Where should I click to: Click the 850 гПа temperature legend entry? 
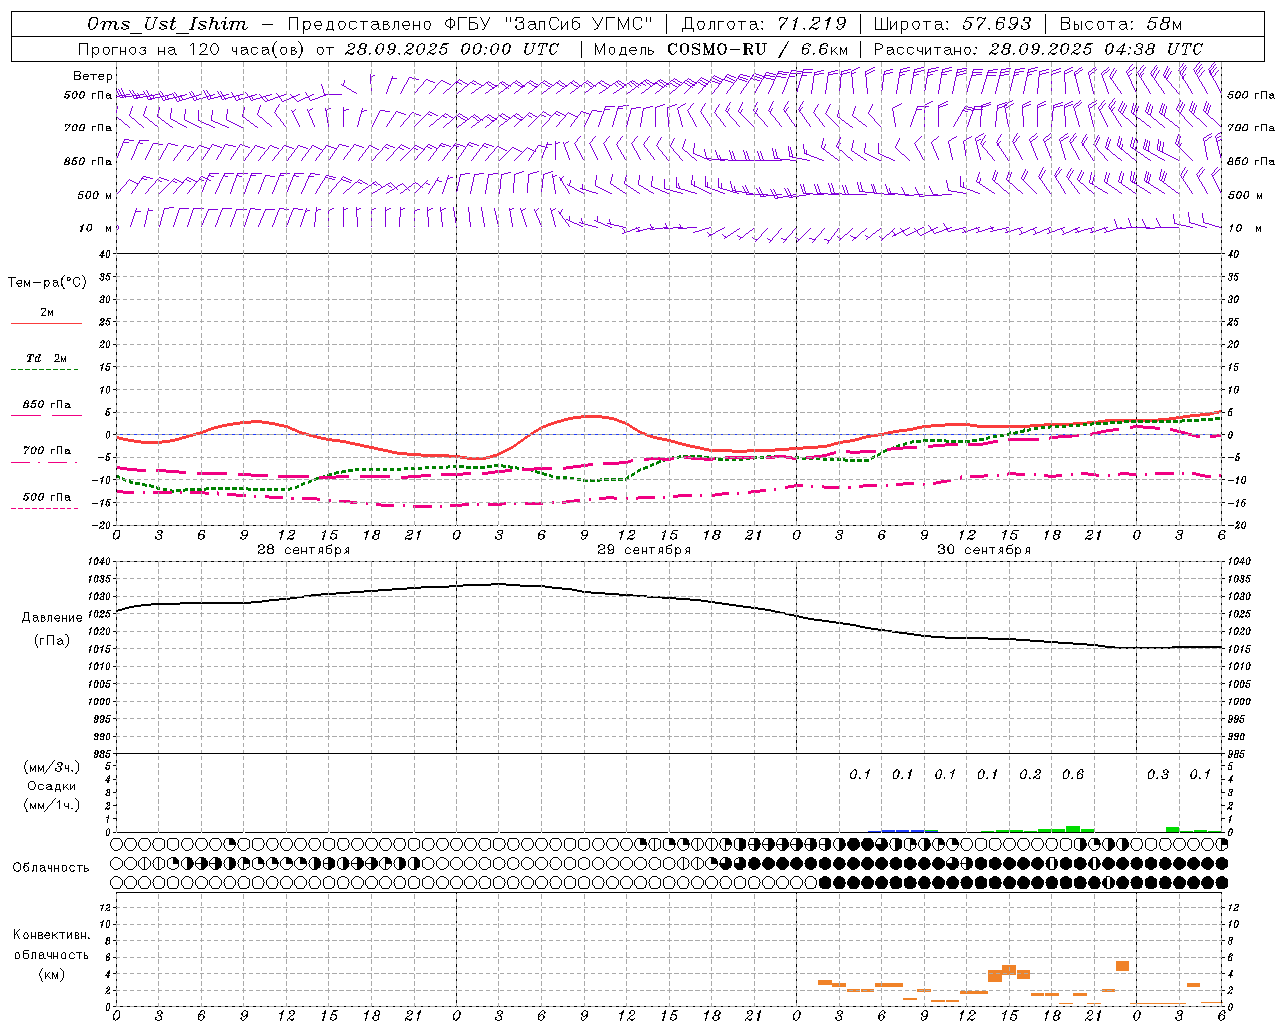tap(46, 405)
